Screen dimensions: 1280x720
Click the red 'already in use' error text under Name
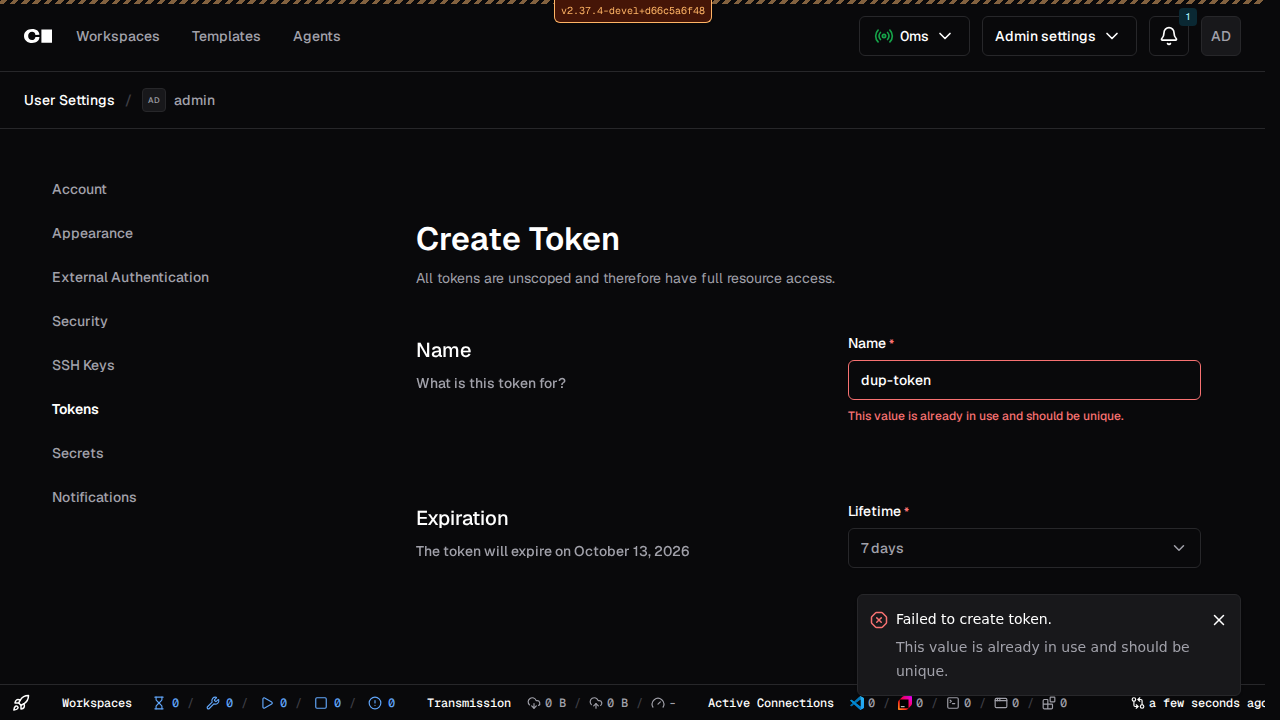coord(986,416)
